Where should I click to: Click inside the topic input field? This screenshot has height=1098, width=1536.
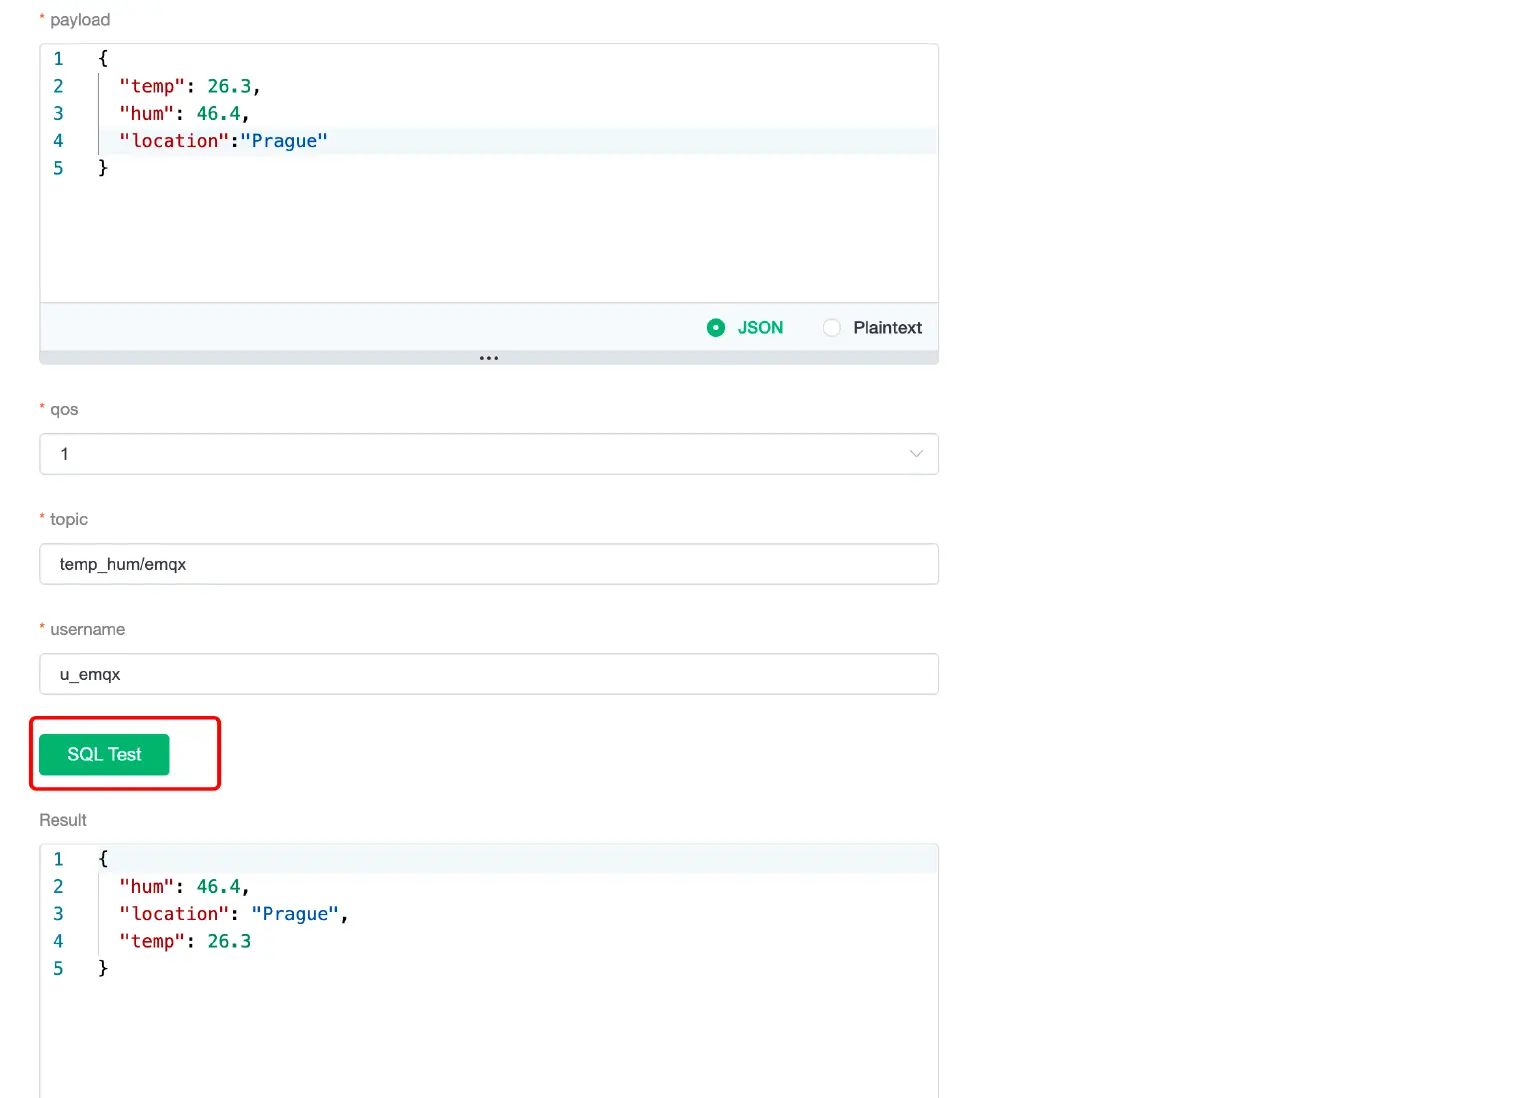tap(488, 564)
